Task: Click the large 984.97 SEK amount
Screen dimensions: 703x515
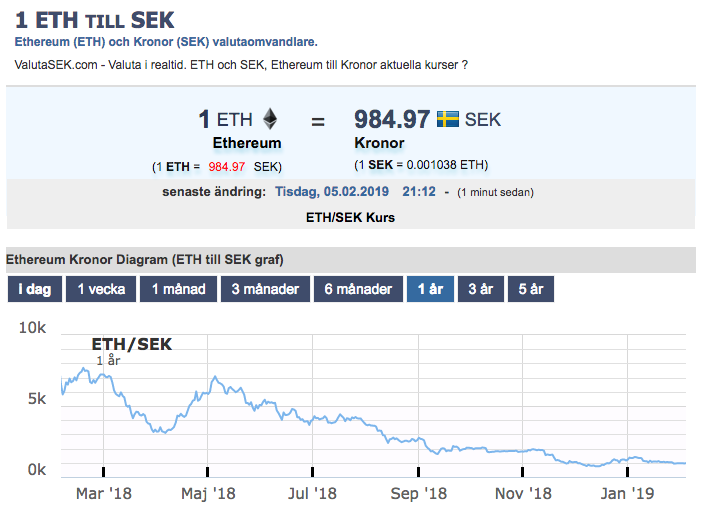Action: [x=392, y=119]
